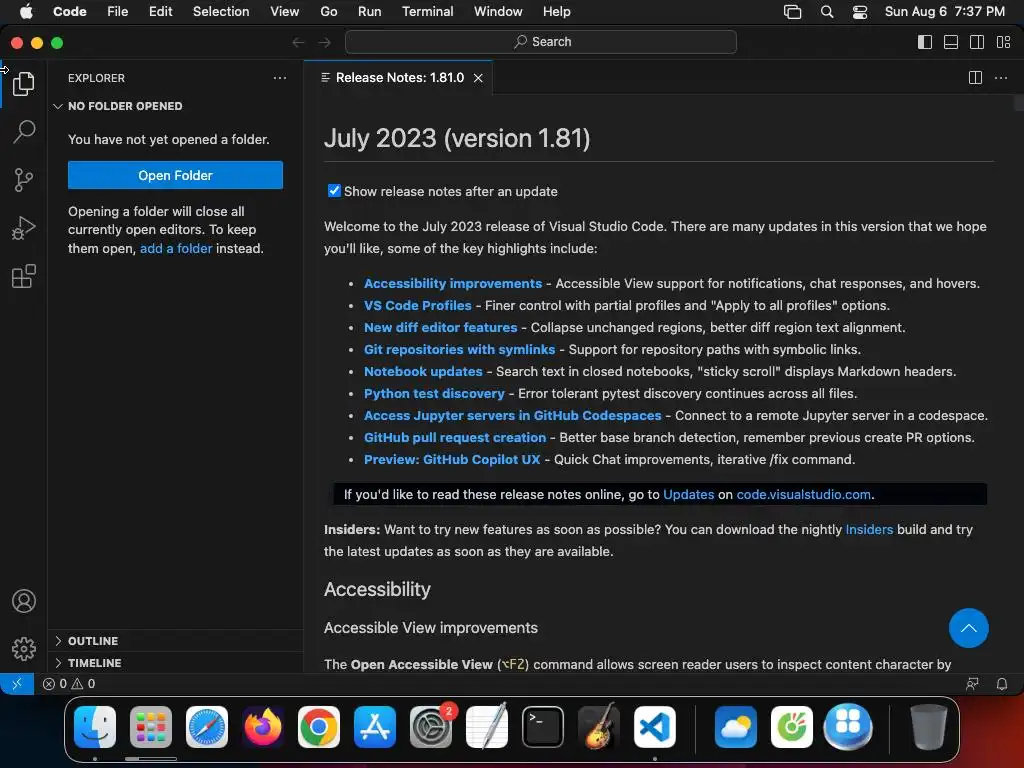Click the Updates link
The height and width of the screenshot is (768, 1024).
(688, 494)
